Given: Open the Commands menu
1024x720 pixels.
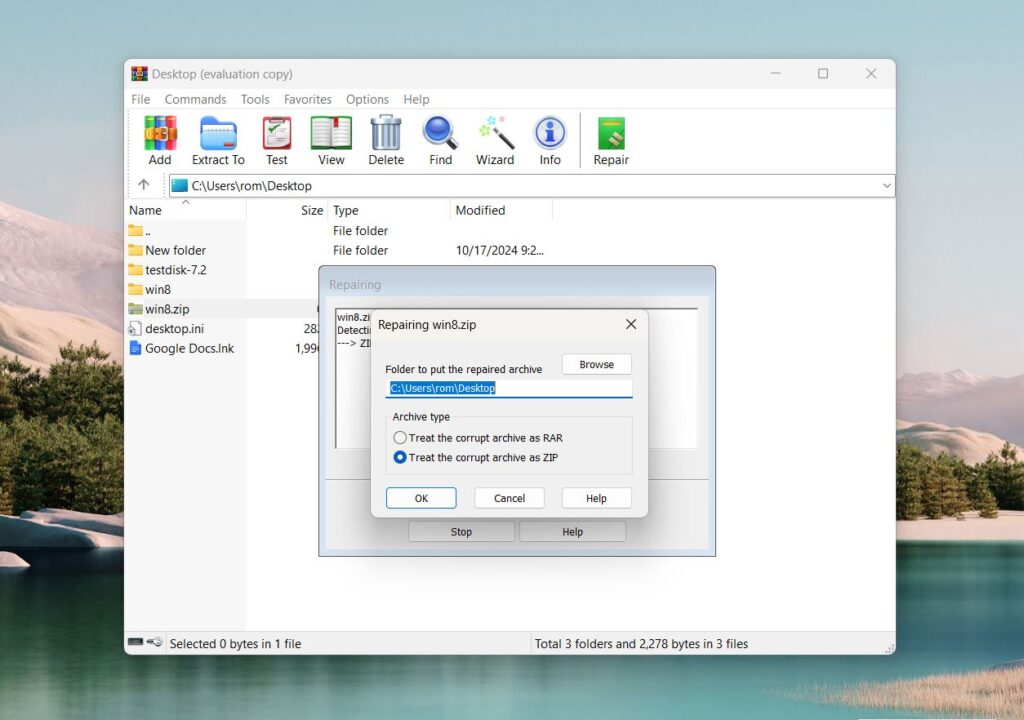Looking at the screenshot, I should [195, 99].
